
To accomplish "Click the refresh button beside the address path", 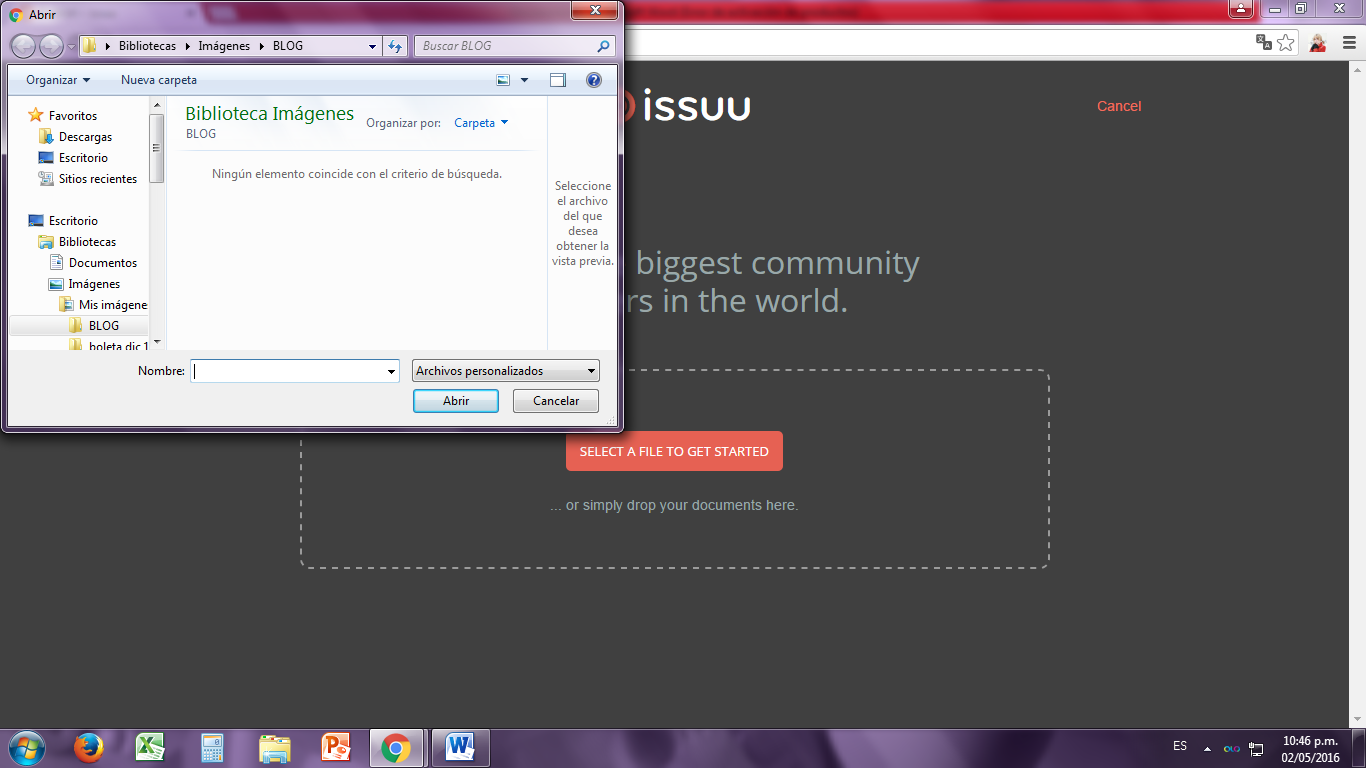I will pyautogui.click(x=395, y=46).
